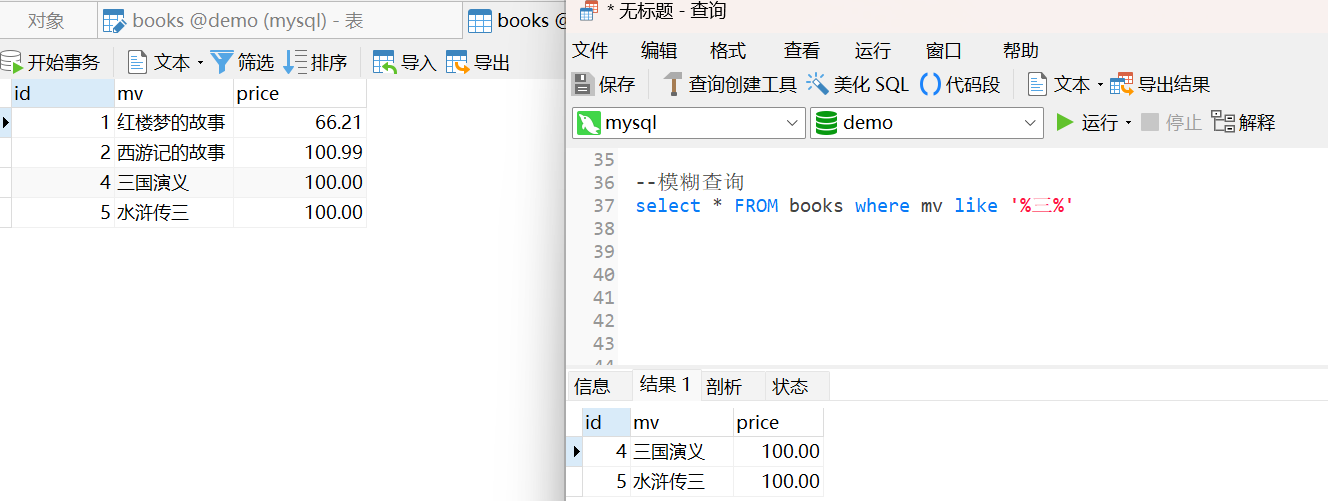Viewport: 1328px width, 501px height.
Task: Click the 开始事务 begin transaction button
Action: coord(50,62)
